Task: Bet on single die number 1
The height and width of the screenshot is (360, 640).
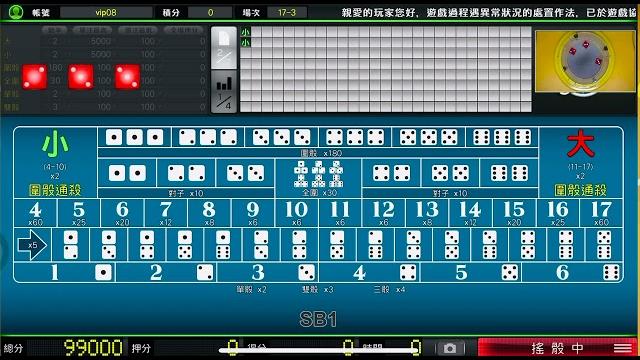Action: pyautogui.click(x=65, y=272)
